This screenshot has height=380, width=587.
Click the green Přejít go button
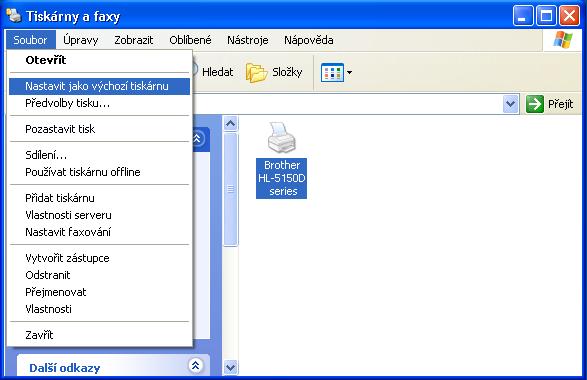click(549, 104)
